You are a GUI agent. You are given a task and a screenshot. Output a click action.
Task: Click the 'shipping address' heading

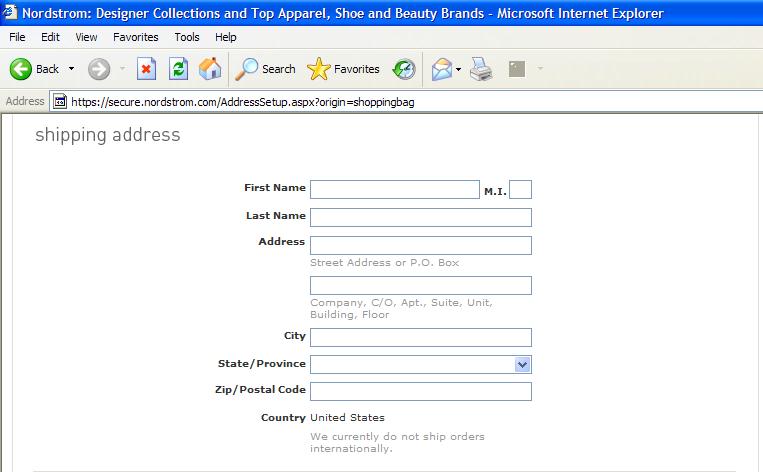click(108, 135)
